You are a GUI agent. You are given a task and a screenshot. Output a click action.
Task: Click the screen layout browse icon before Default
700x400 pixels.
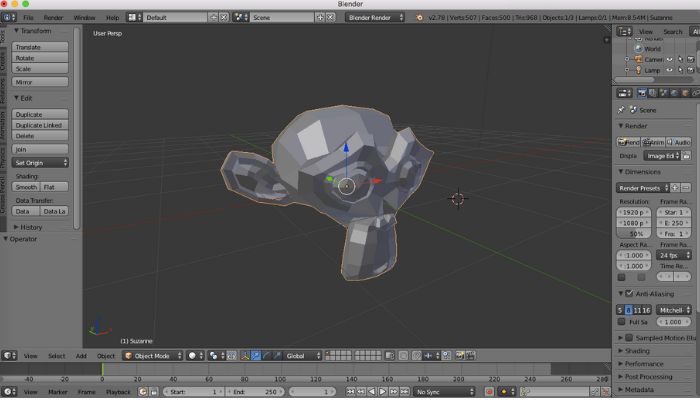(x=135, y=17)
